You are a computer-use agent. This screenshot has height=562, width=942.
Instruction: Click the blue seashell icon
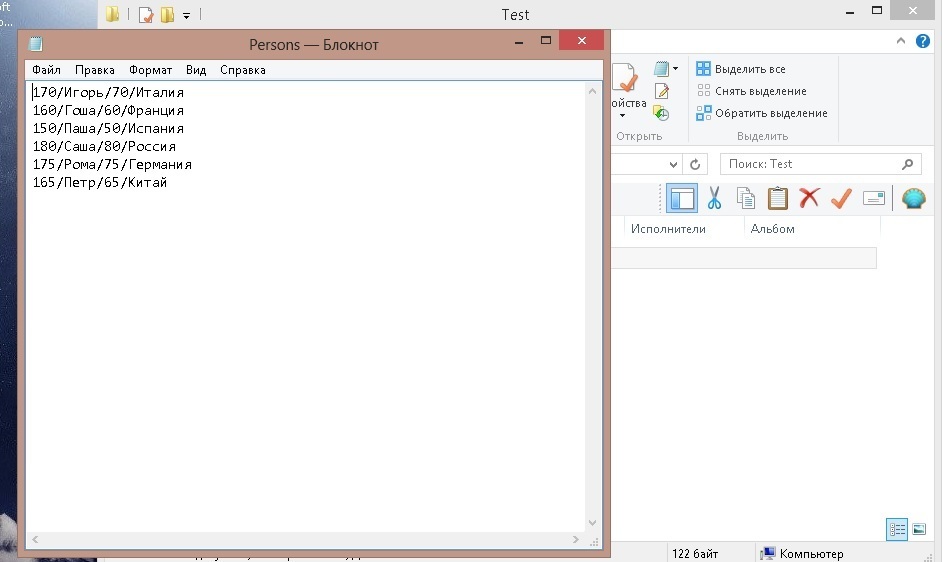[913, 198]
